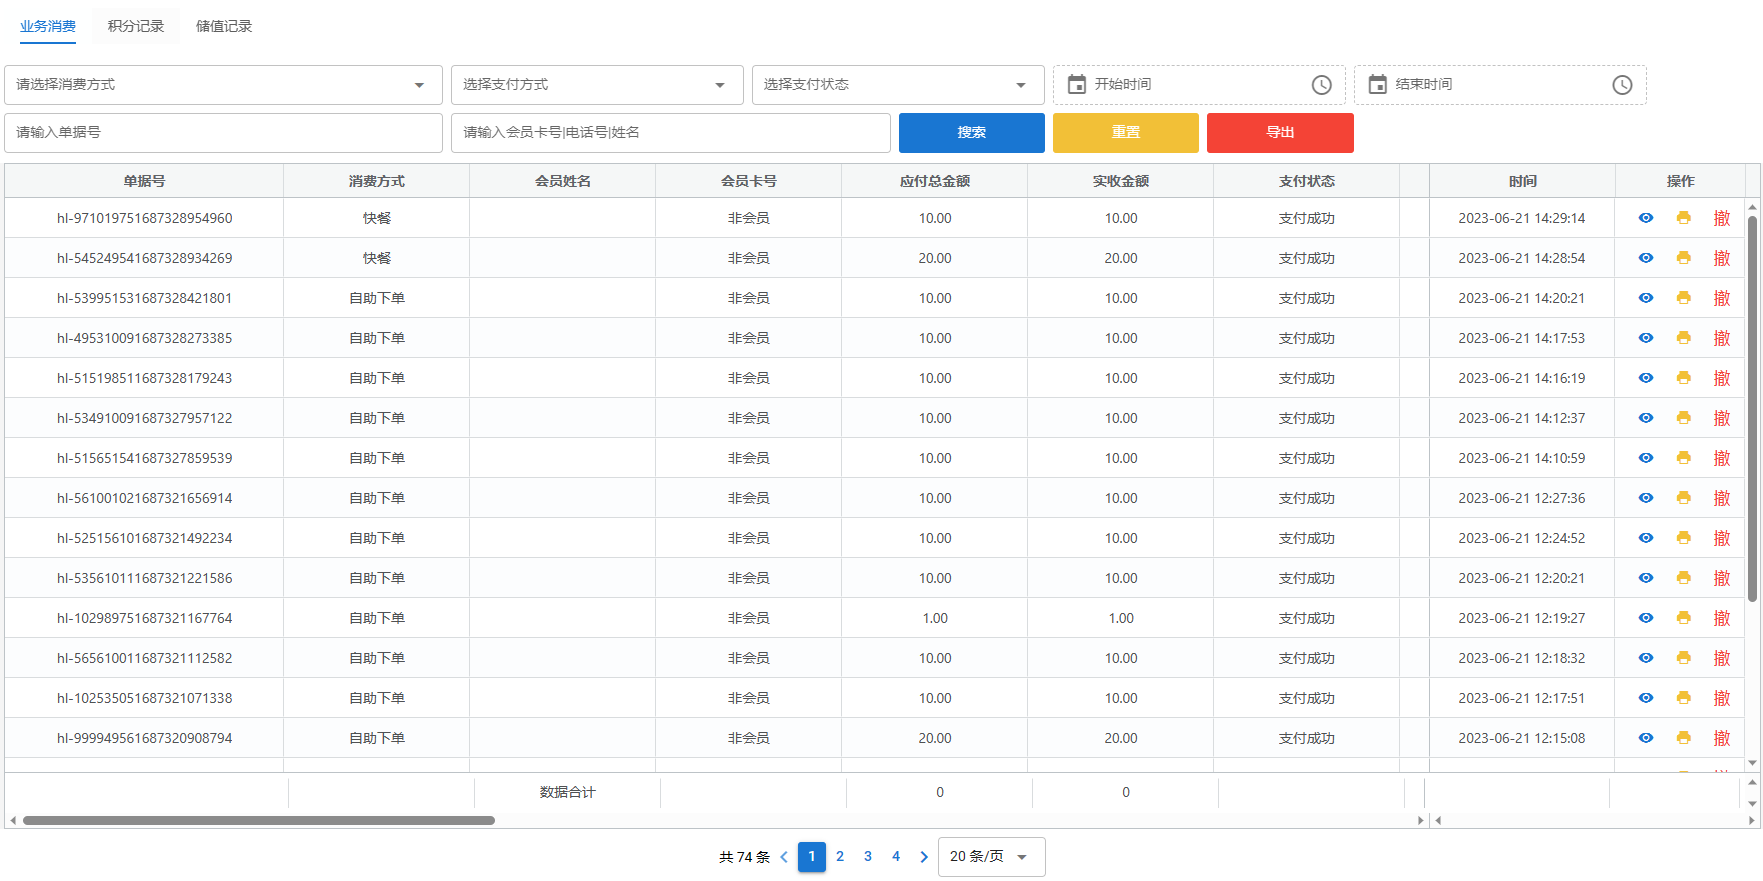Click the 消费方式 column header

(x=377, y=181)
